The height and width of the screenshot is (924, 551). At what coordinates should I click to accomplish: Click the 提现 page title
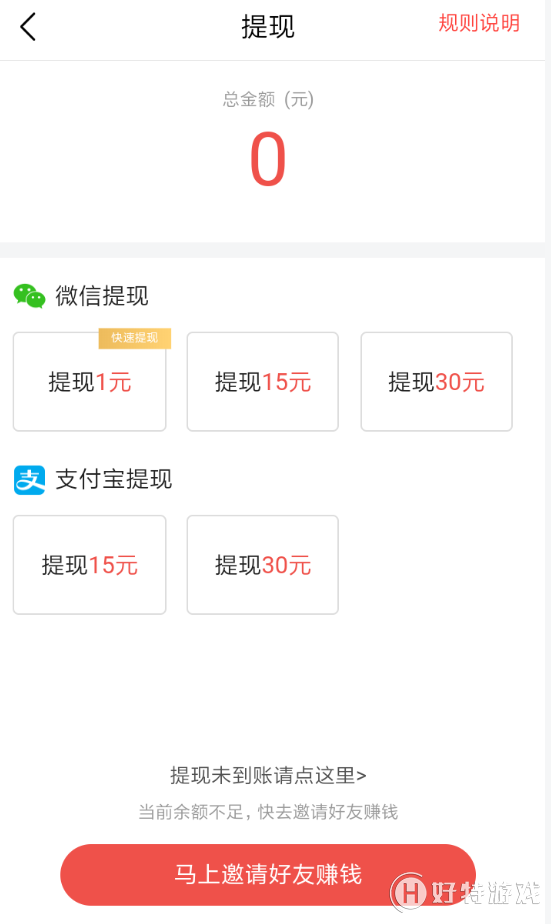pos(268,27)
